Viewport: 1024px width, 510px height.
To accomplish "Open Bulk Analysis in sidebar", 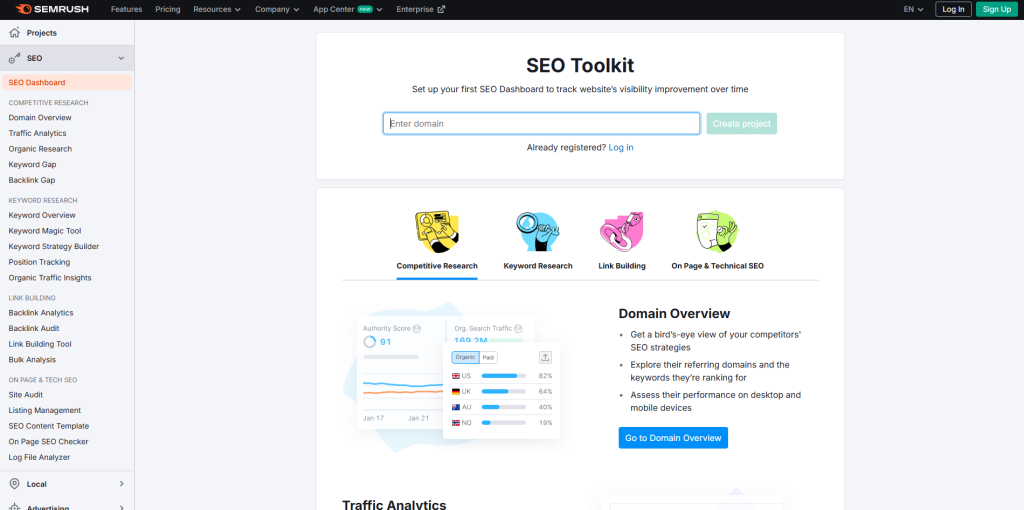I will pos(32,360).
